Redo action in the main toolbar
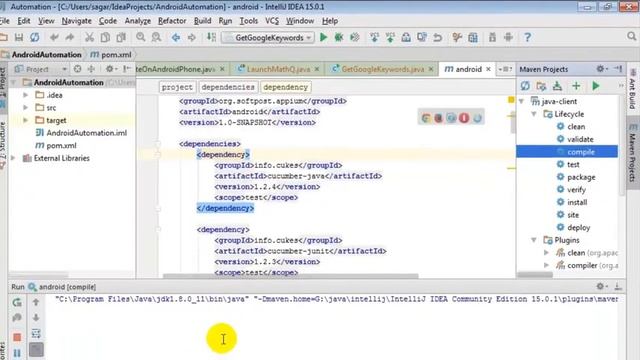640x360 pixels. 70,38
